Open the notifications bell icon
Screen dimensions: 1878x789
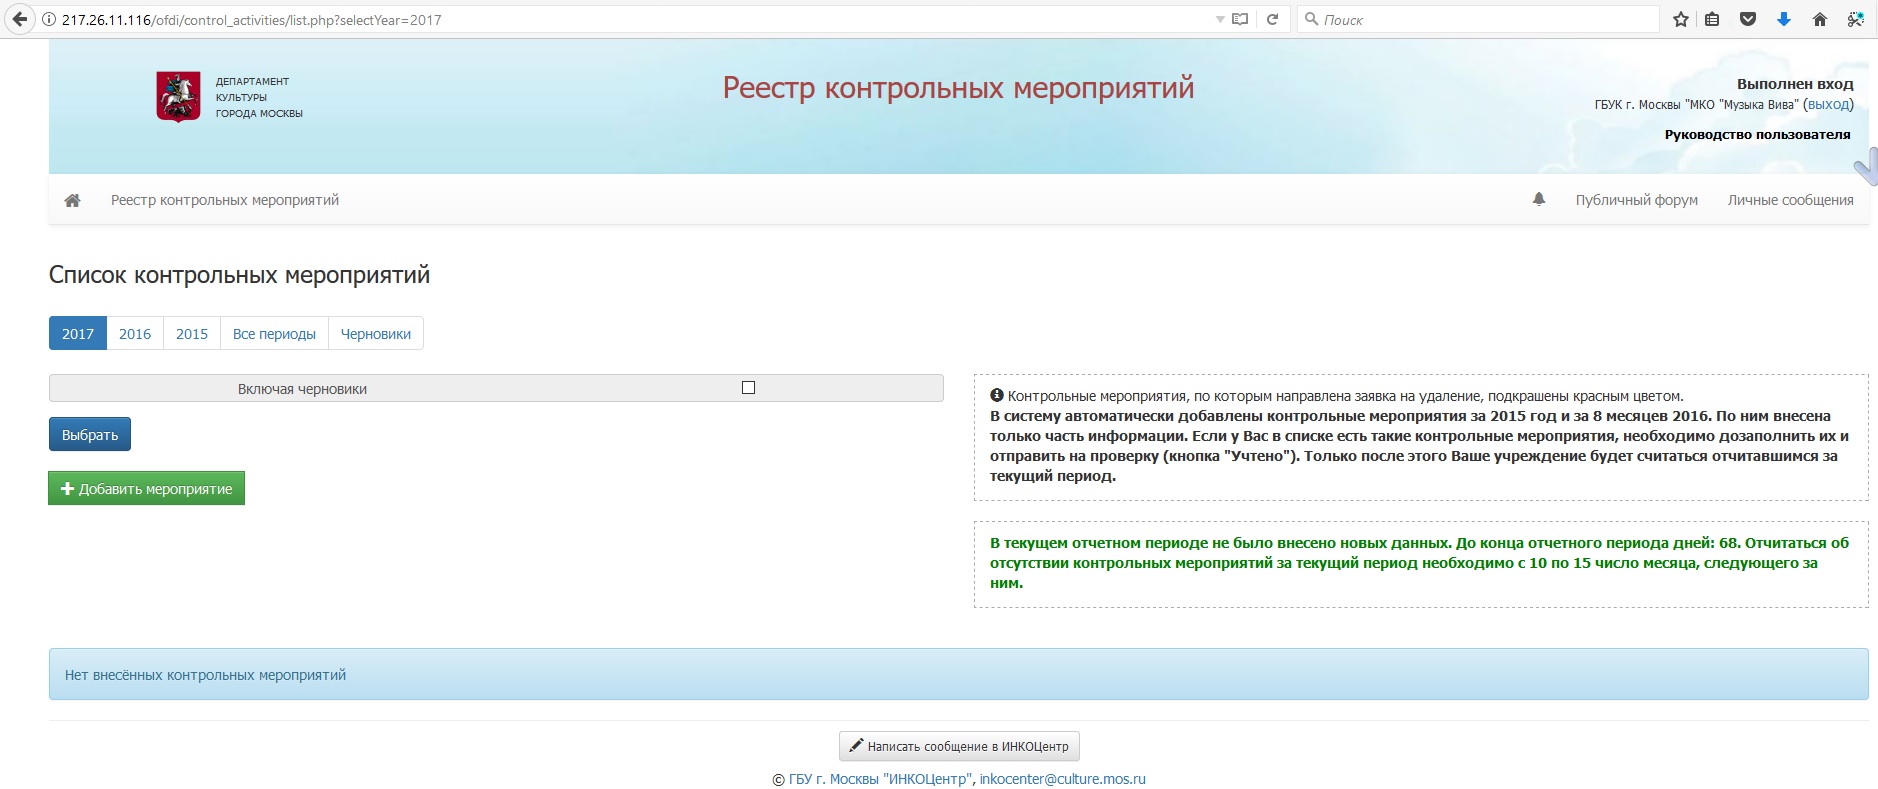(1539, 199)
